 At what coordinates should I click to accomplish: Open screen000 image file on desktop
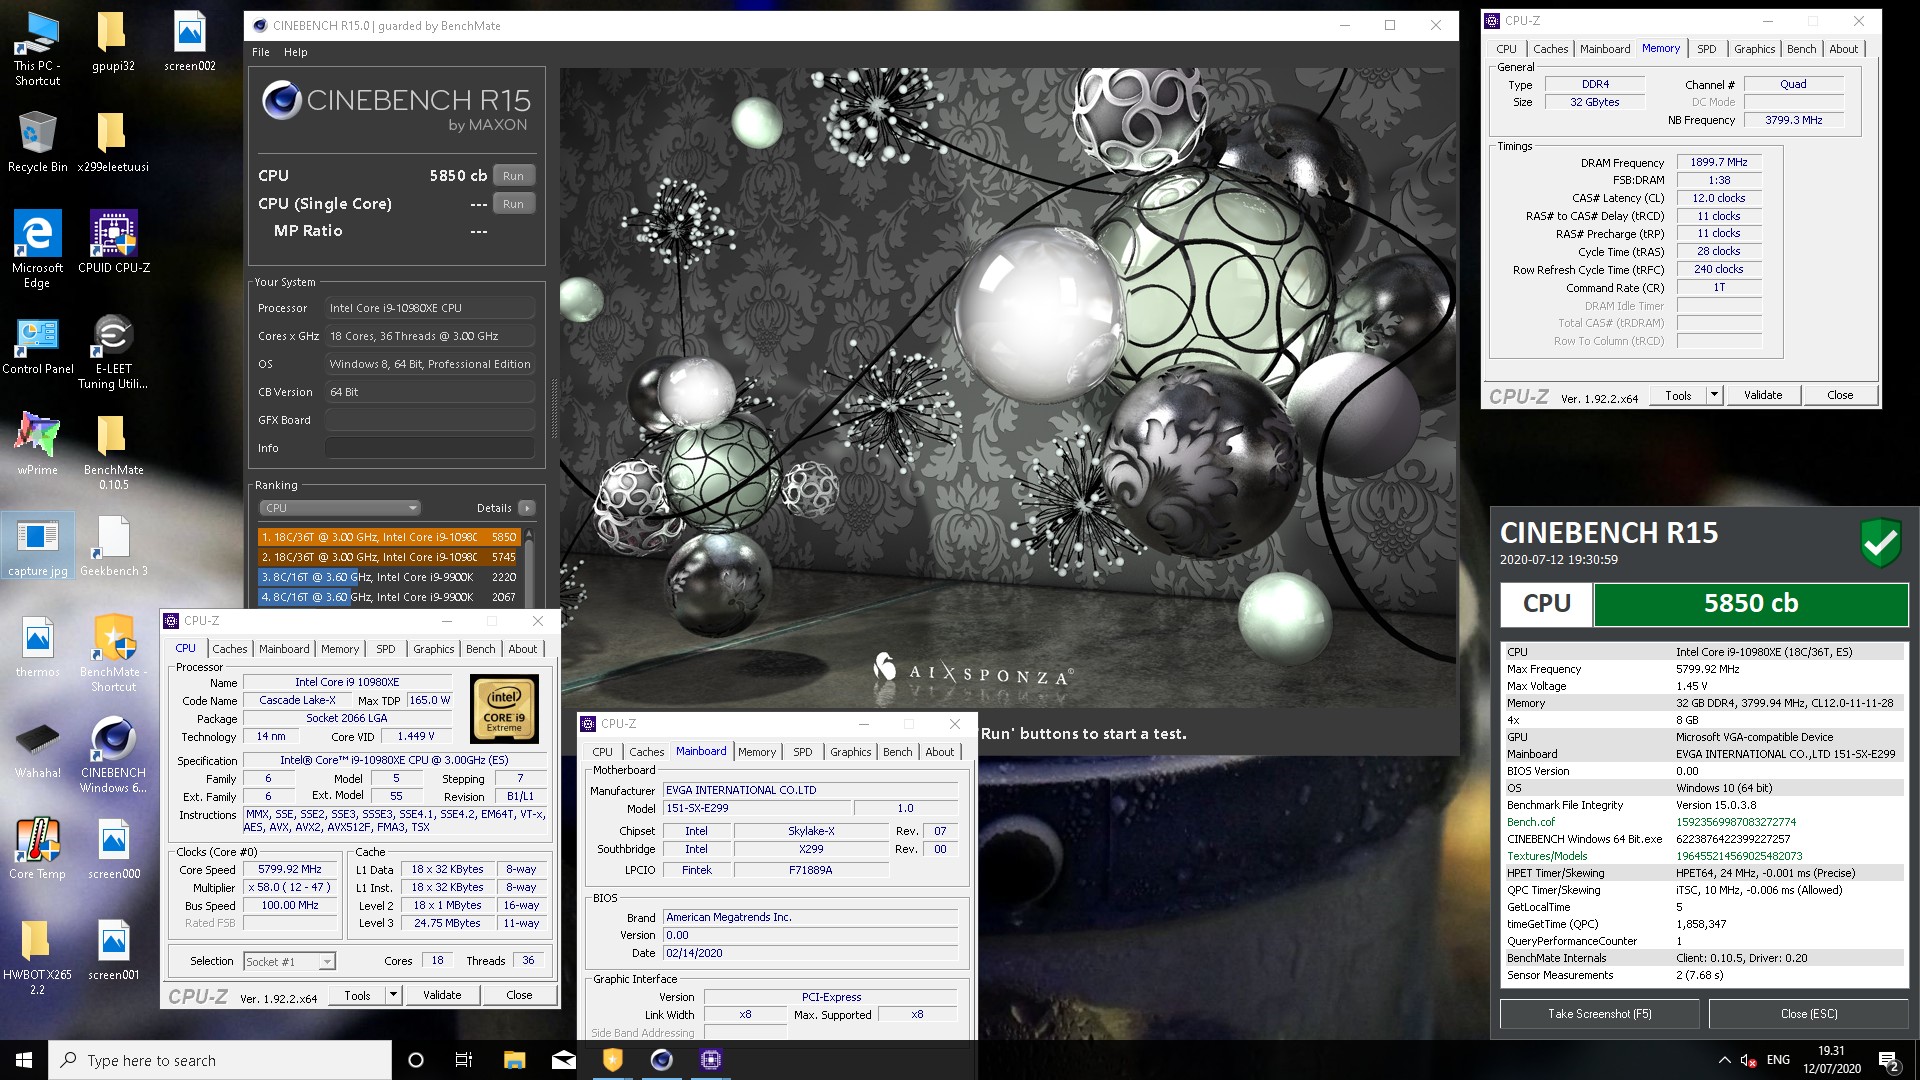[x=113, y=849]
